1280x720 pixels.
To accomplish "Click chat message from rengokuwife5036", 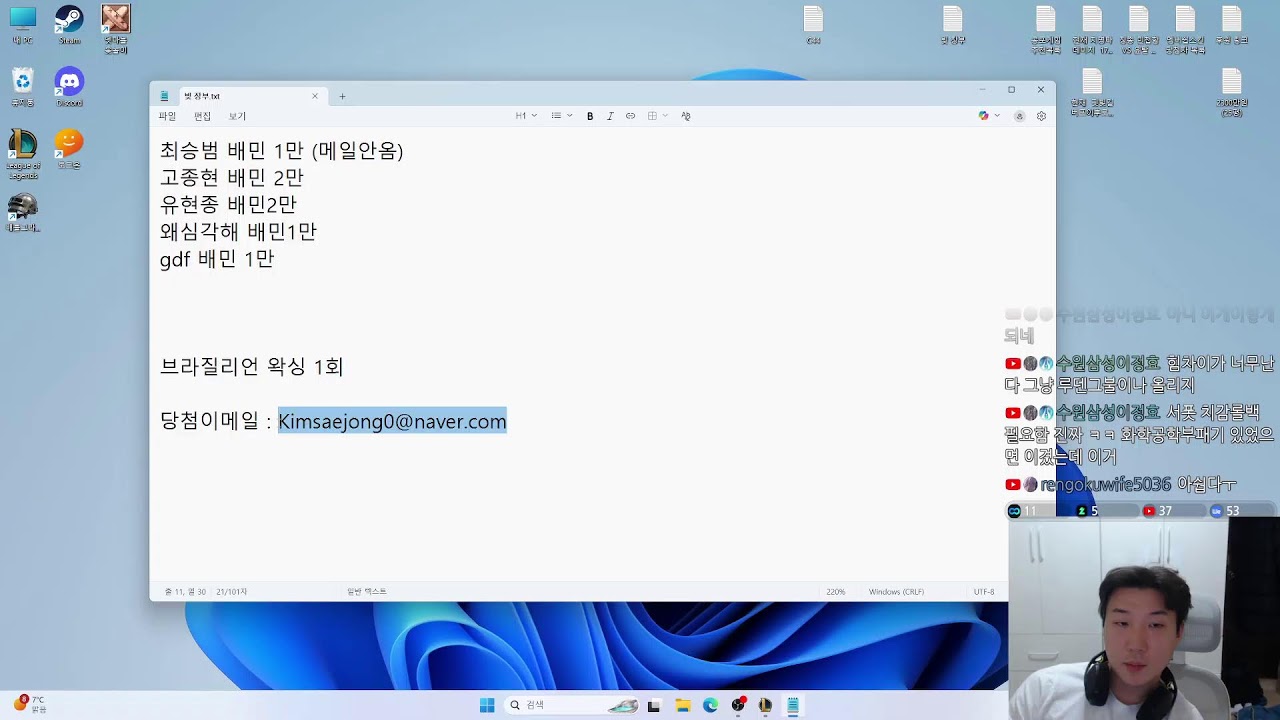I will coord(1121,485).
